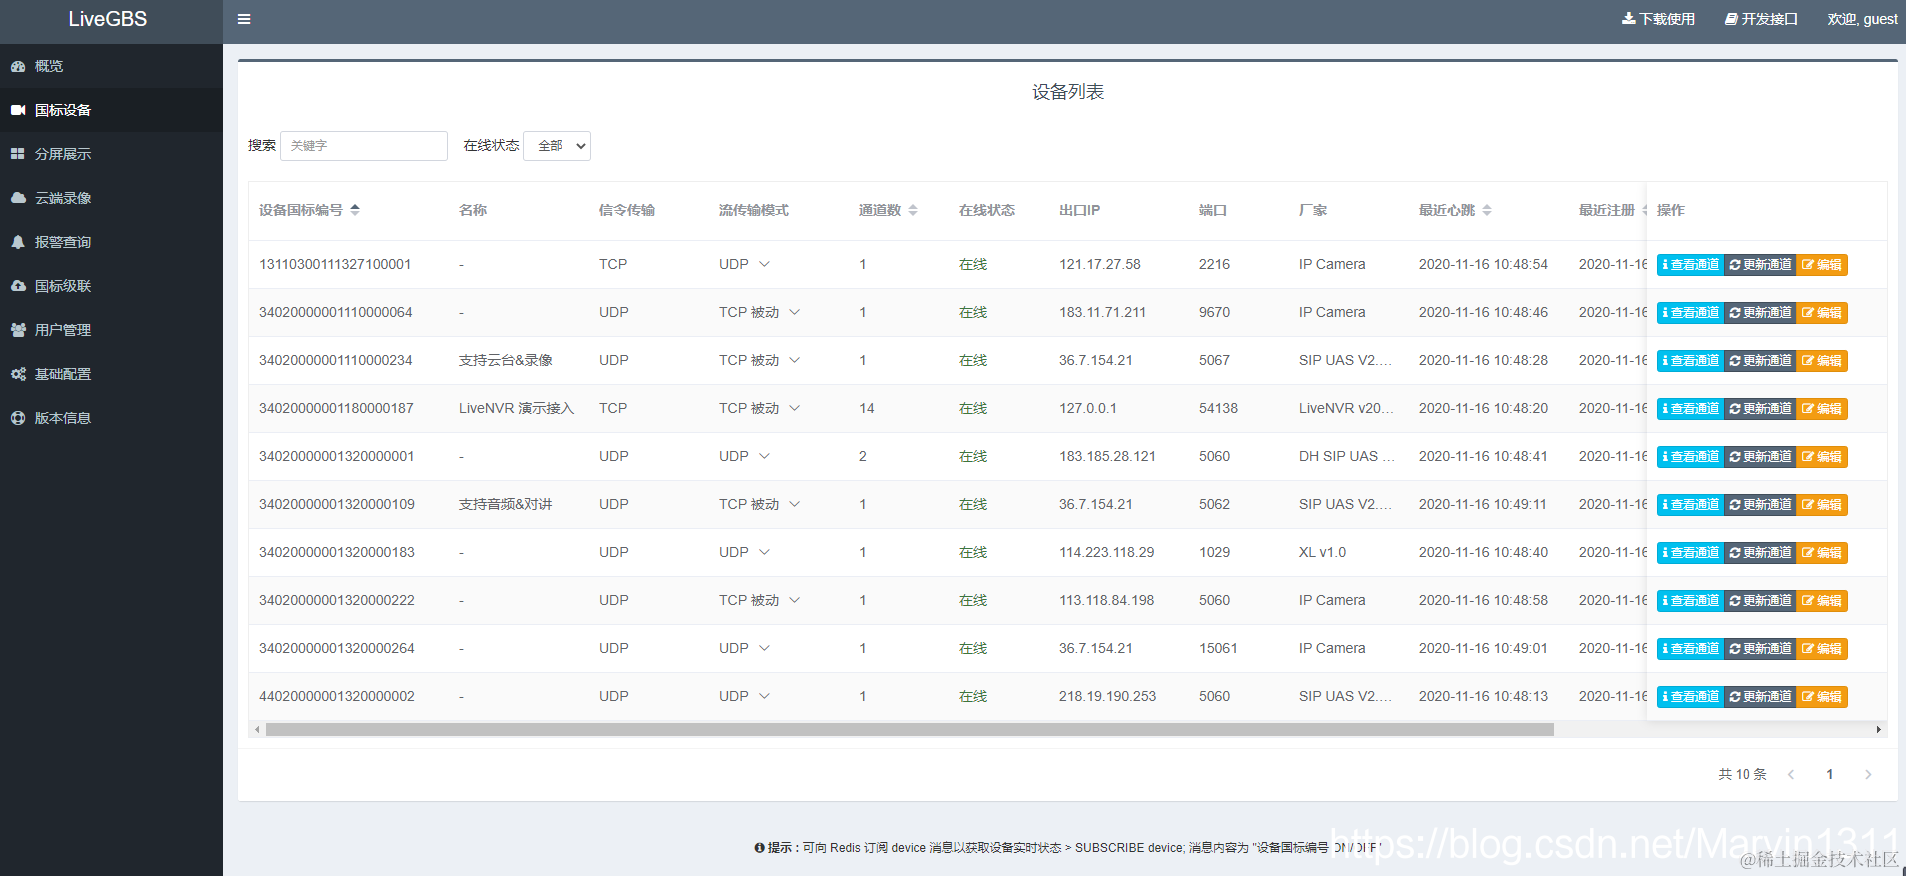Edit the 支持云台&录像 device
Screen dimensions: 1906x876
pos(1822,361)
